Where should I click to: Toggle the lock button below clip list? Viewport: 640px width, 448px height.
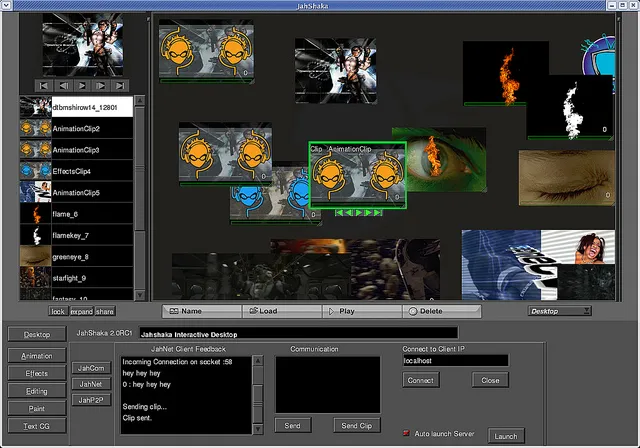[58, 311]
